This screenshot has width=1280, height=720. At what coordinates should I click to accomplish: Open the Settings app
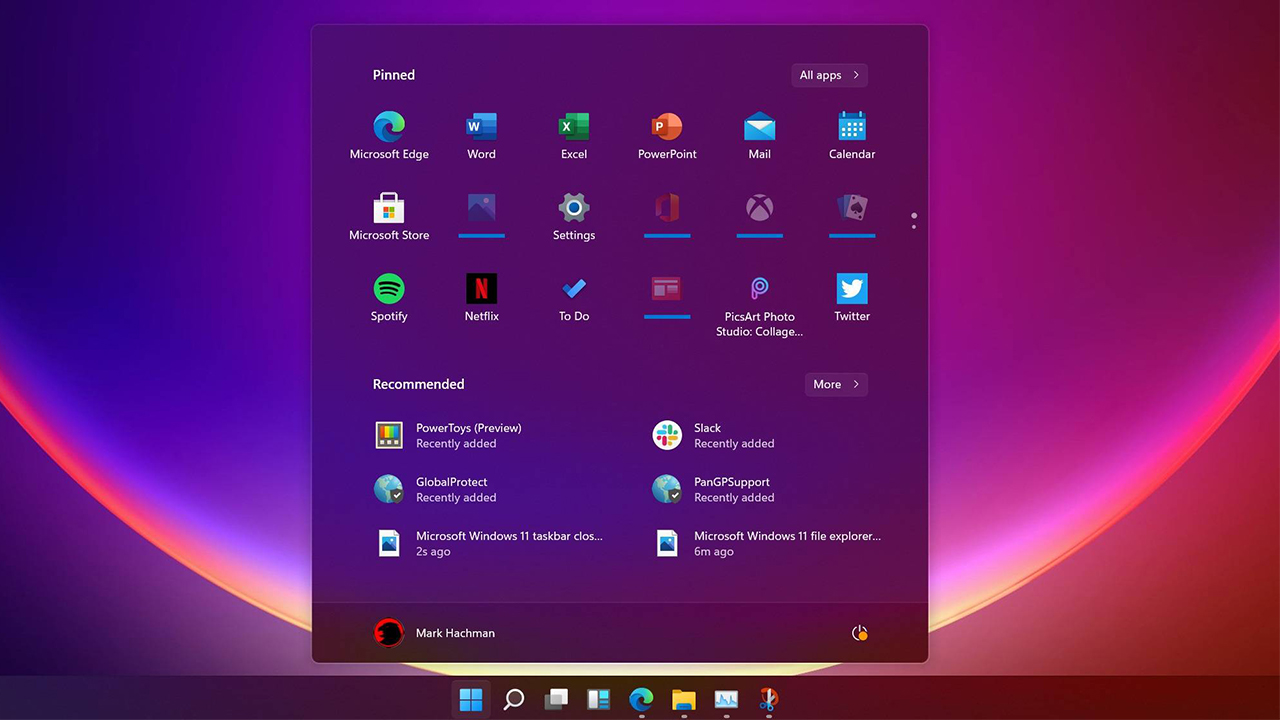(x=573, y=215)
